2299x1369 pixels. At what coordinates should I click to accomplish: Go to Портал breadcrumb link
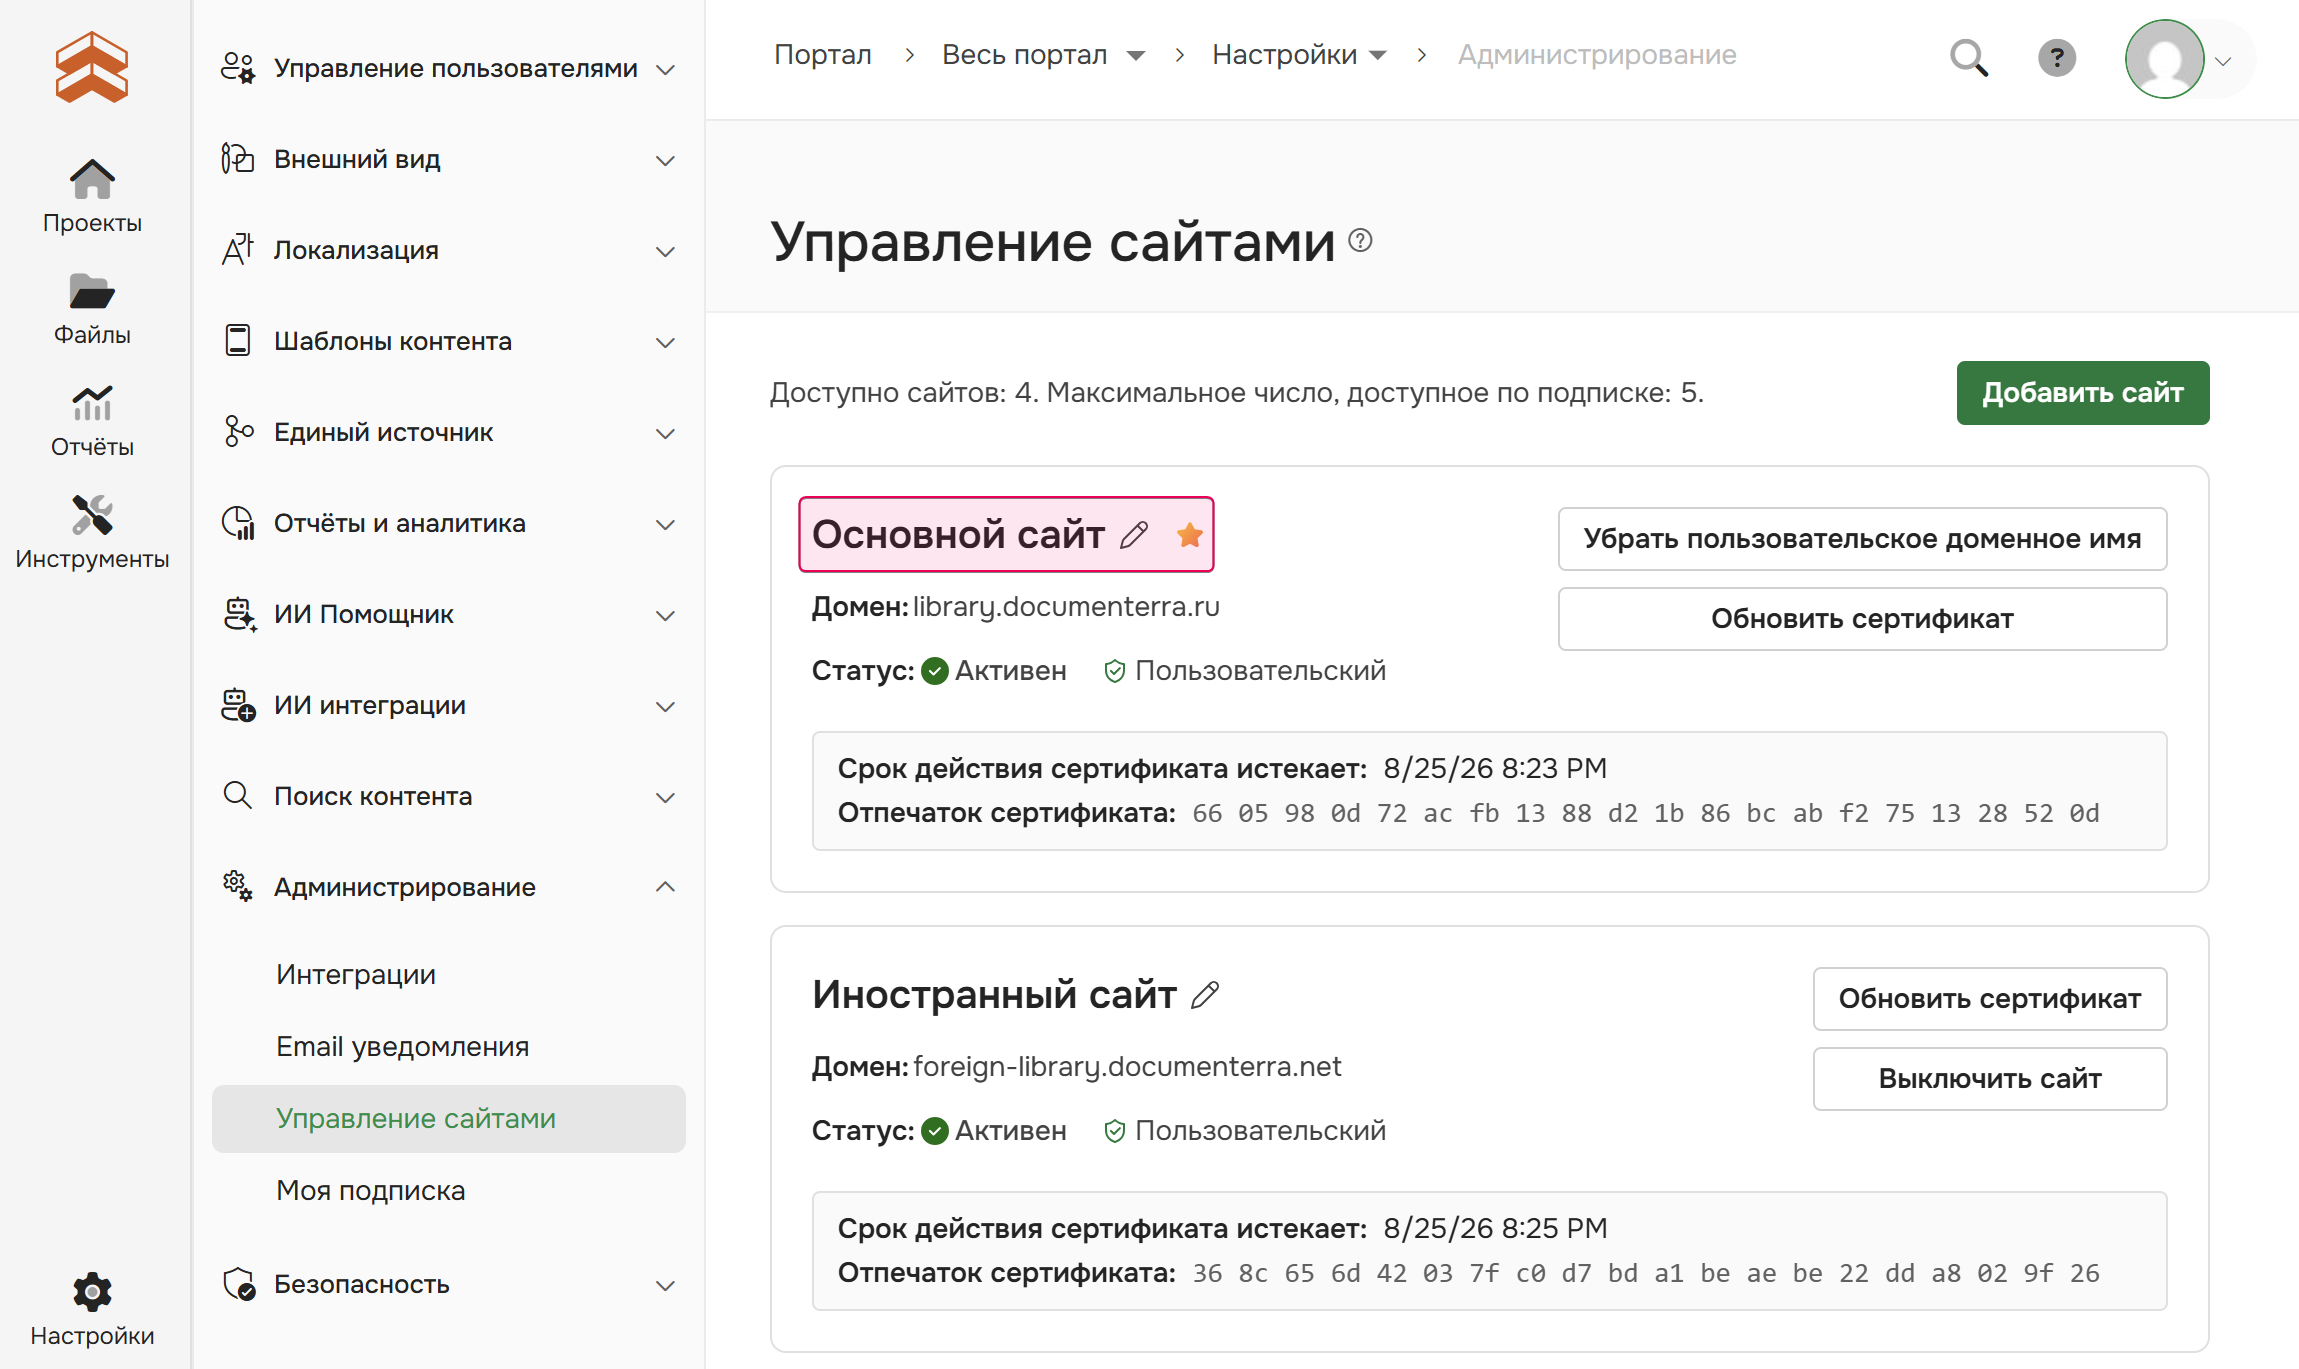tap(823, 55)
